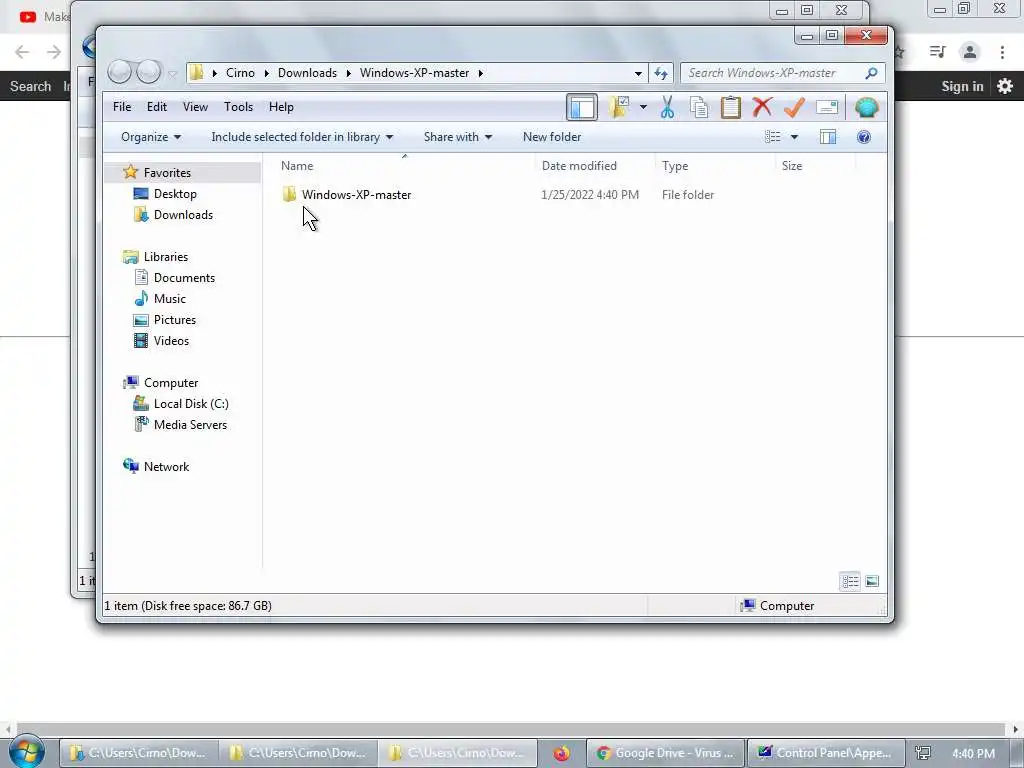1024x768 pixels.
Task: Click the Chrome Sign in link
Action: click(x=962, y=86)
